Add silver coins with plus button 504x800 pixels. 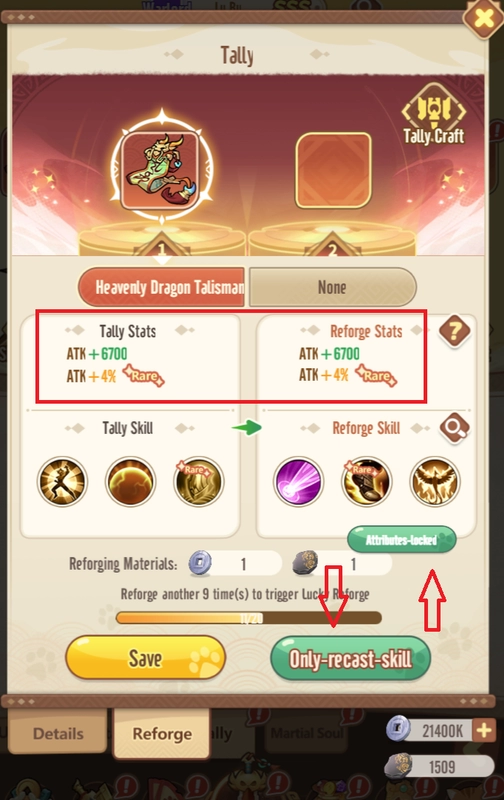pos(484,730)
